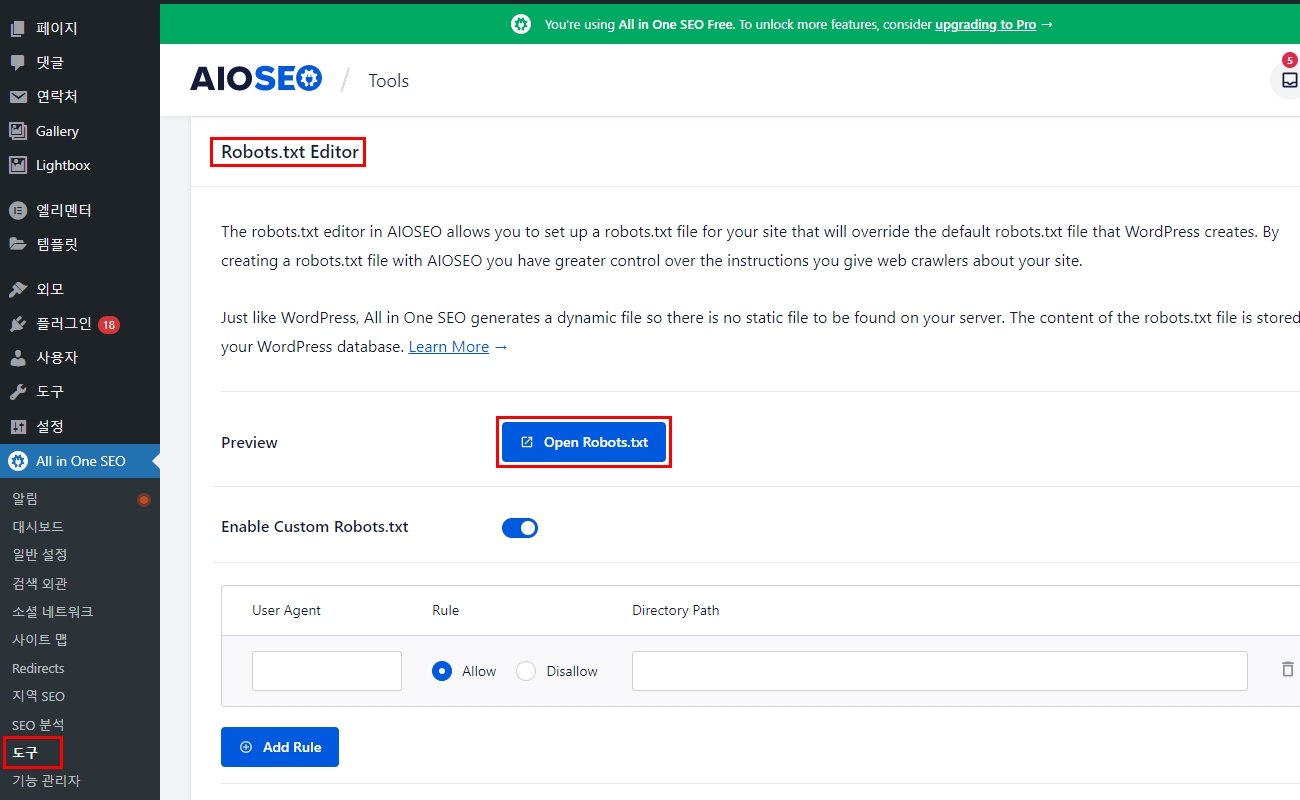This screenshot has height=800, width=1300.
Task: Open the Gallery menu item
Action: (x=80, y=131)
